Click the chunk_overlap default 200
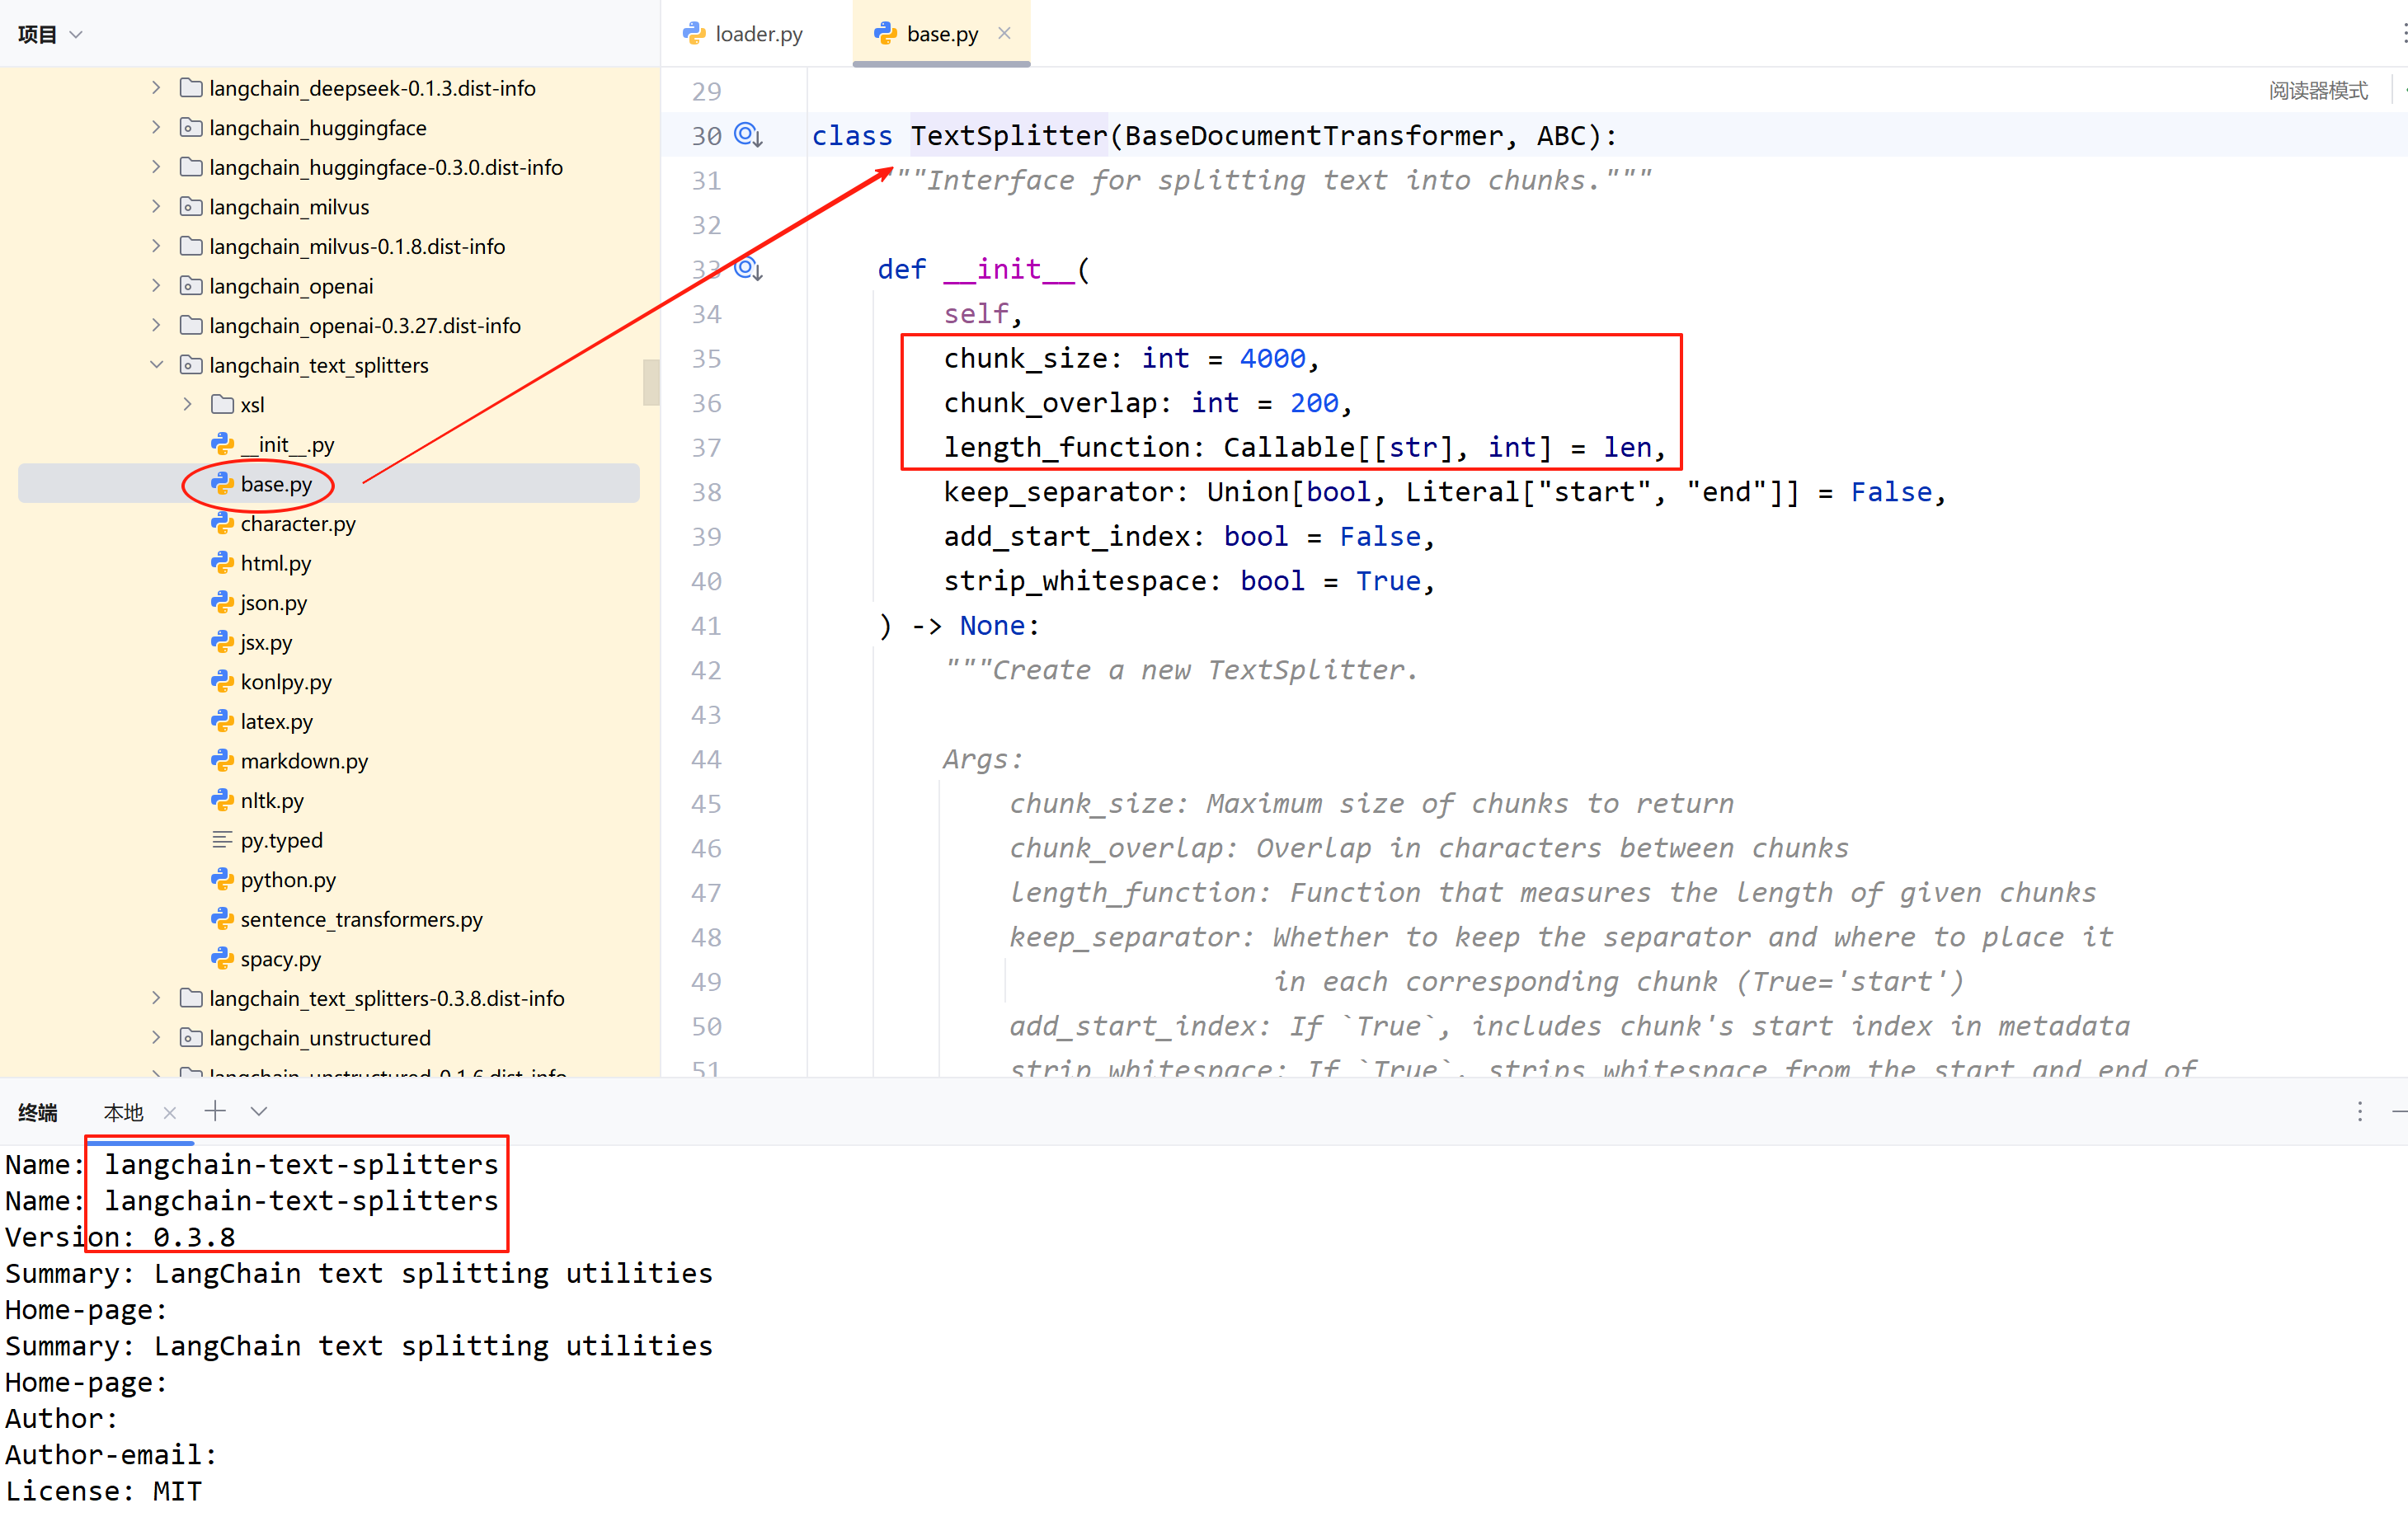Screen dimensions: 2408x1517 (1314, 403)
